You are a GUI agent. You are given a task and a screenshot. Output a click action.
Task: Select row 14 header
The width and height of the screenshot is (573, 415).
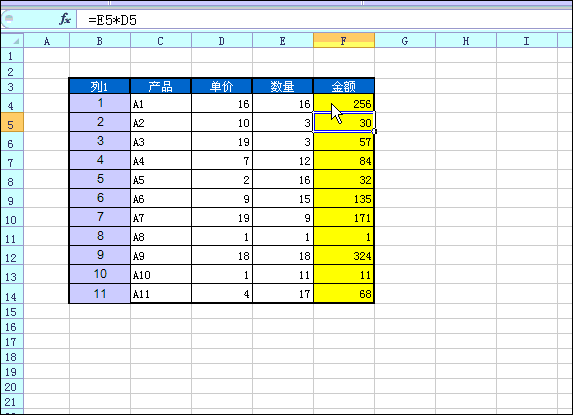[x=12, y=294]
